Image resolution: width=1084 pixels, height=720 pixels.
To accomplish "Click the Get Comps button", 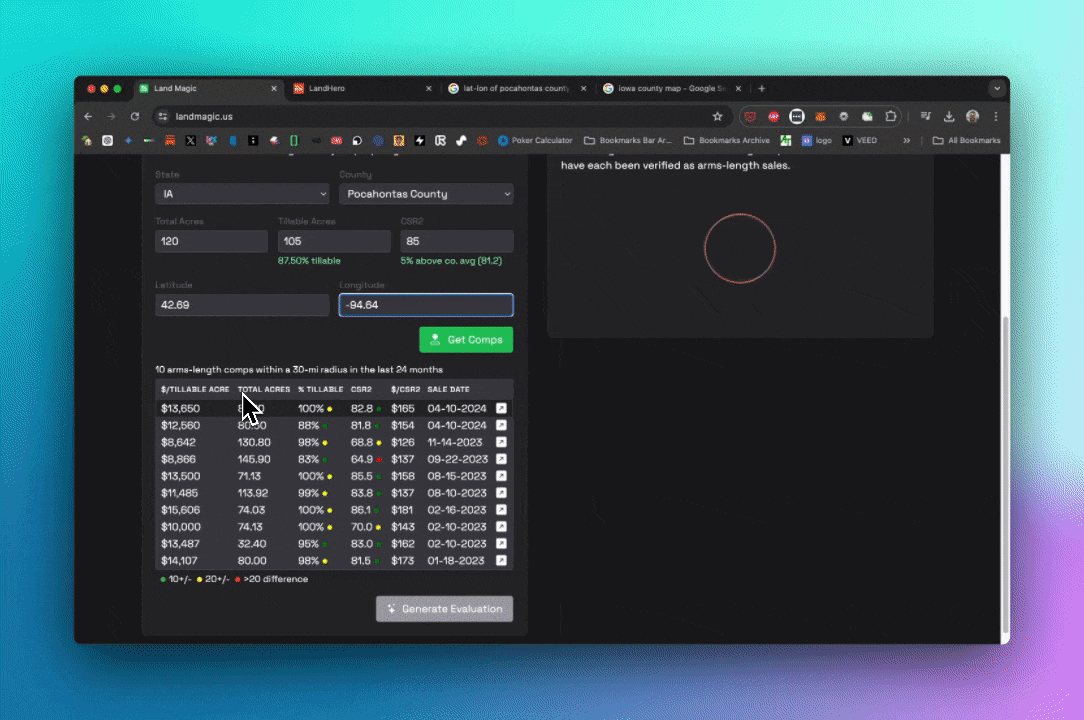I will [x=466, y=340].
